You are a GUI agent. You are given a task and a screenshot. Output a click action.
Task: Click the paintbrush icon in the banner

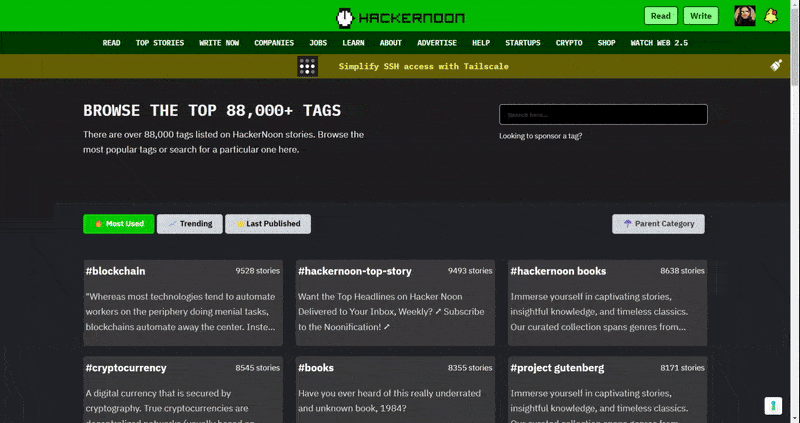(776, 65)
